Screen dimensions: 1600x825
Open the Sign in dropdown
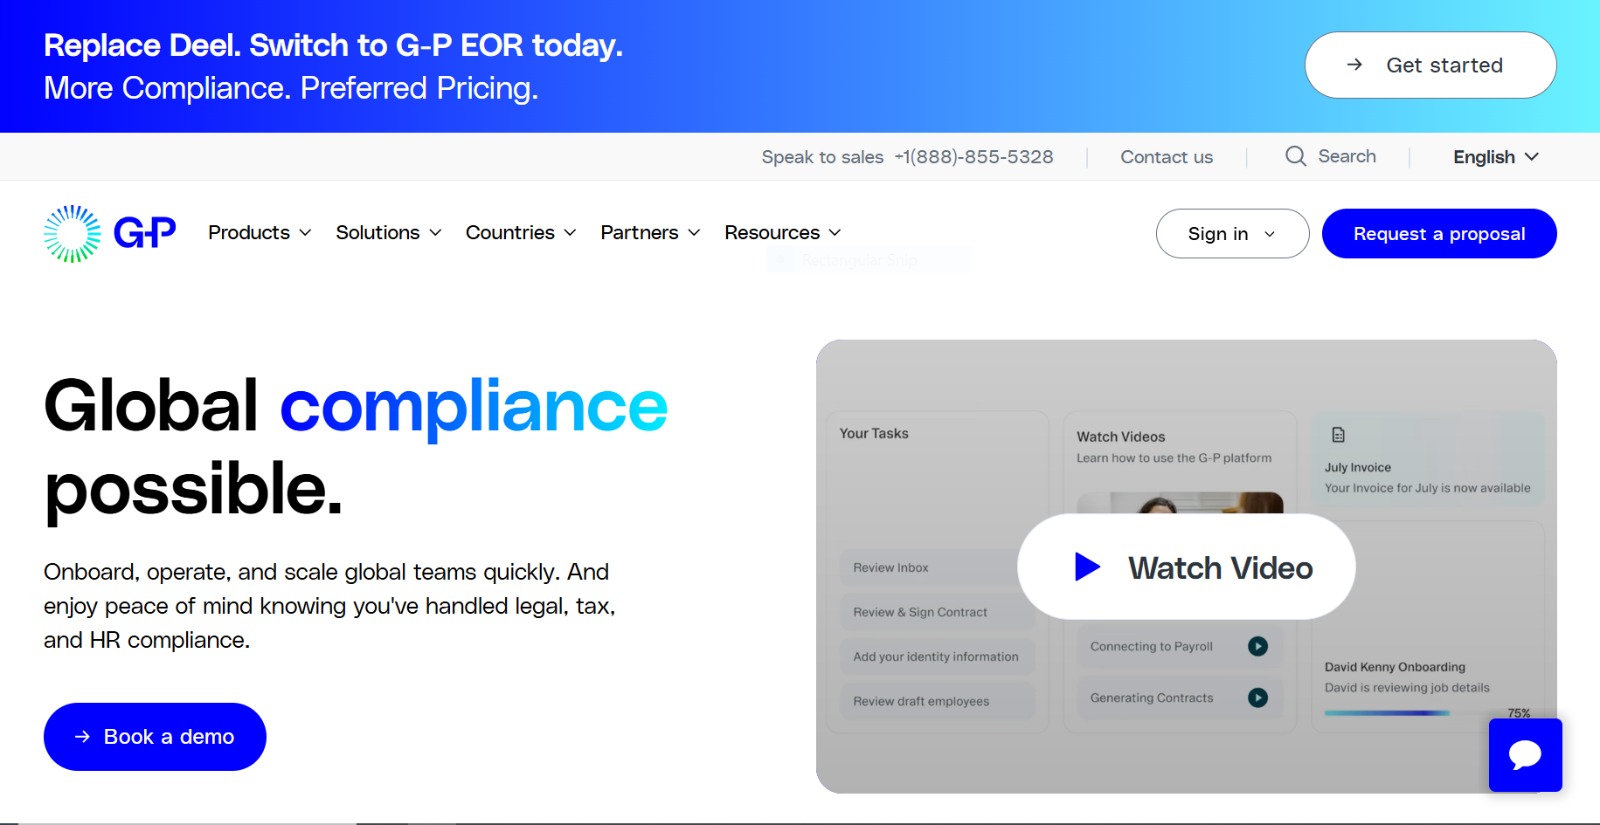tap(1232, 234)
